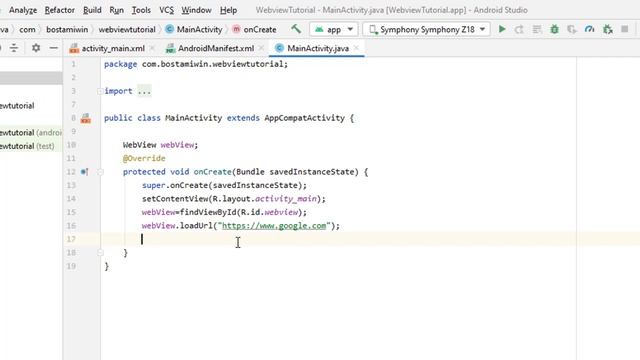640x360 pixels.
Task: Click Attach Debugger to Android Process icon
Action: click(607, 29)
